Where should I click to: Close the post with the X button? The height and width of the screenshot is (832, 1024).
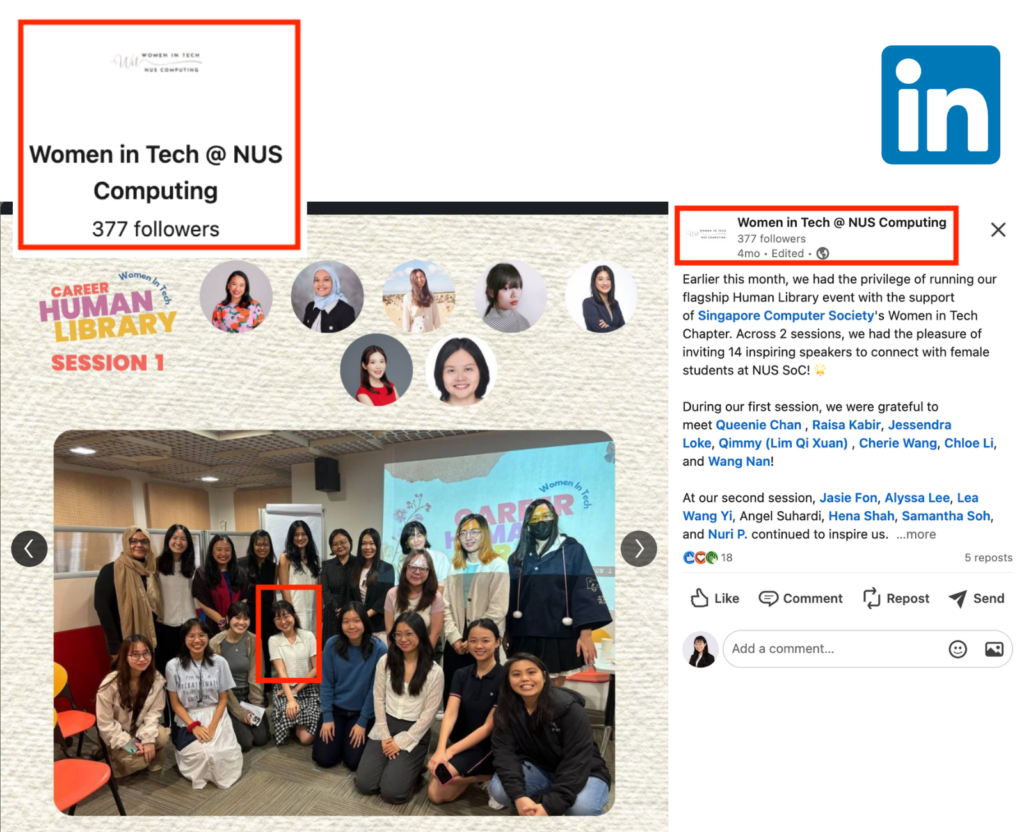(x=997, y=230)
